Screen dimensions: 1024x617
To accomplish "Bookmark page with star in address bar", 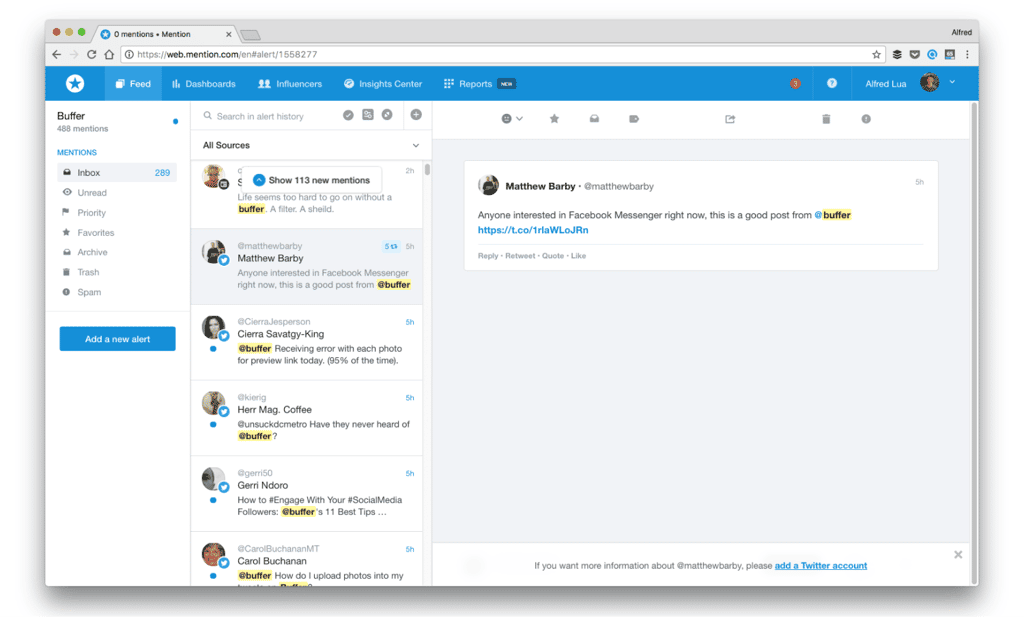I will 876,54.
